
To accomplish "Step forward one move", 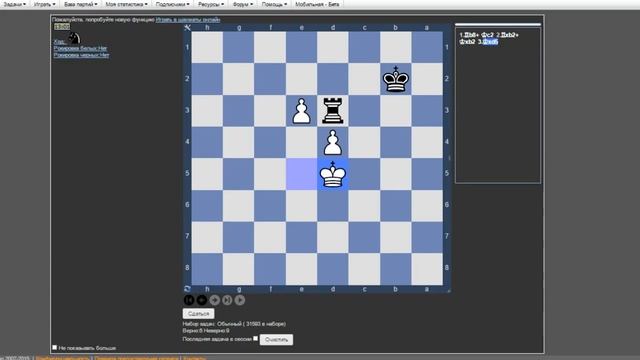I will click(215, 300).
